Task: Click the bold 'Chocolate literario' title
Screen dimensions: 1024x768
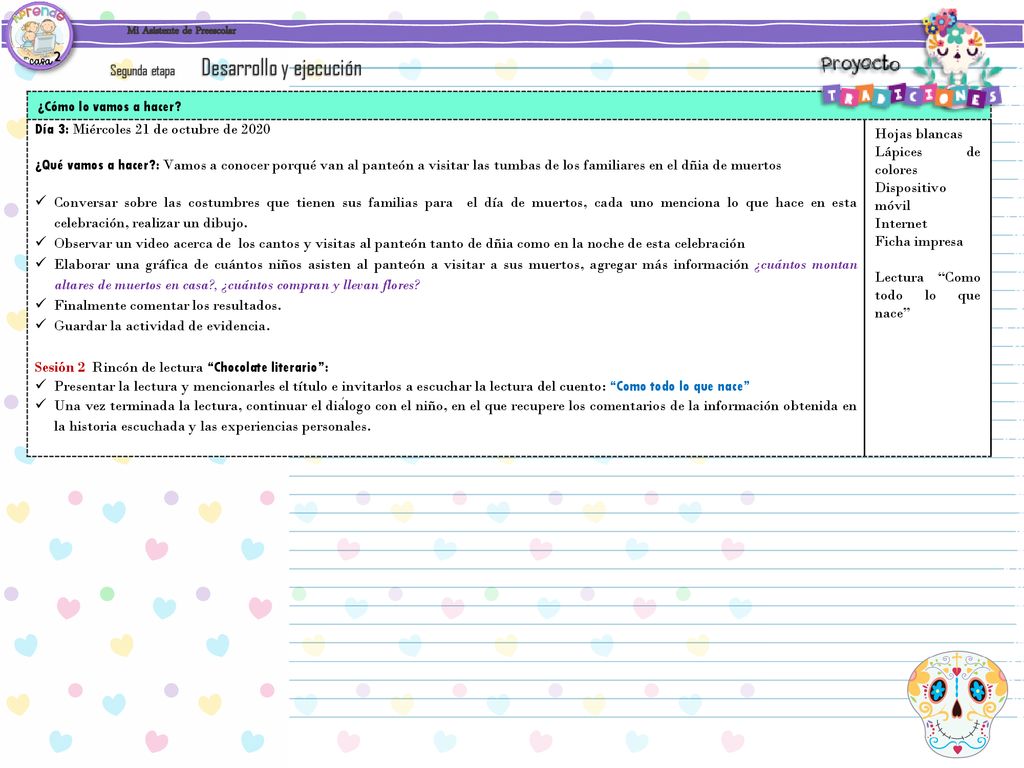Action: [x=266, y=367]
